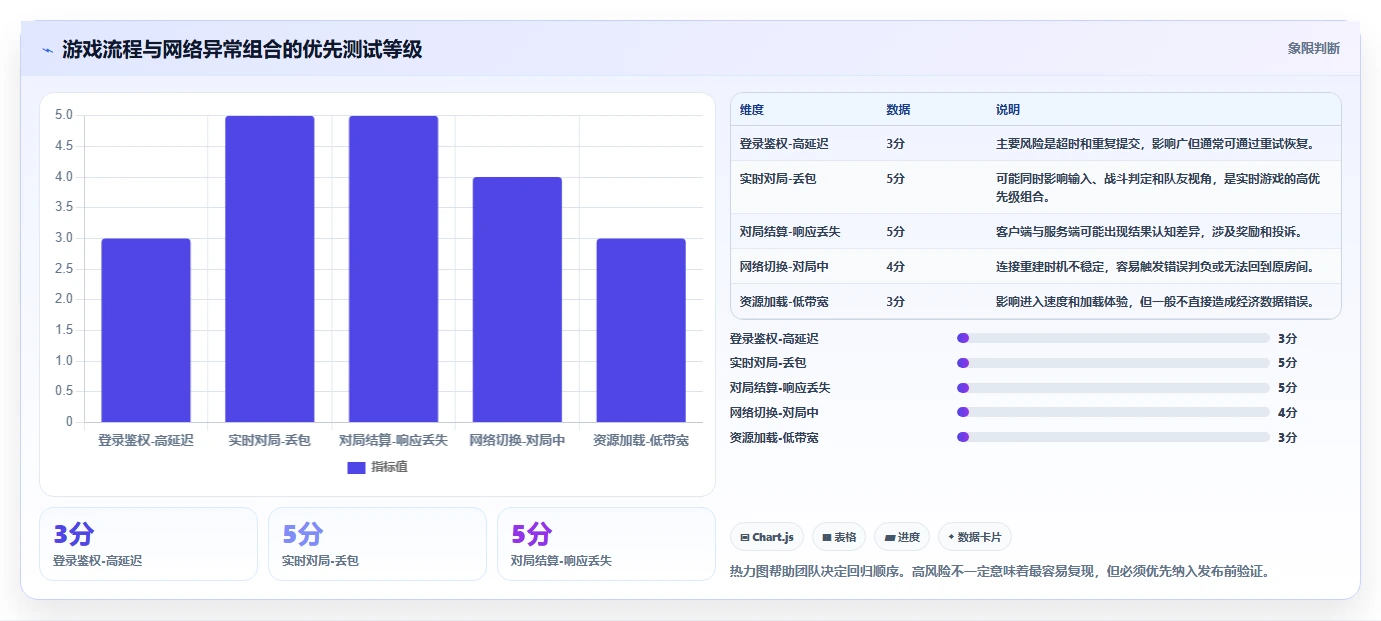Click x-axis label 登录鉴权-高延迟 under chart
Viewport: 1381px width, 621px height.
point(146,440)
